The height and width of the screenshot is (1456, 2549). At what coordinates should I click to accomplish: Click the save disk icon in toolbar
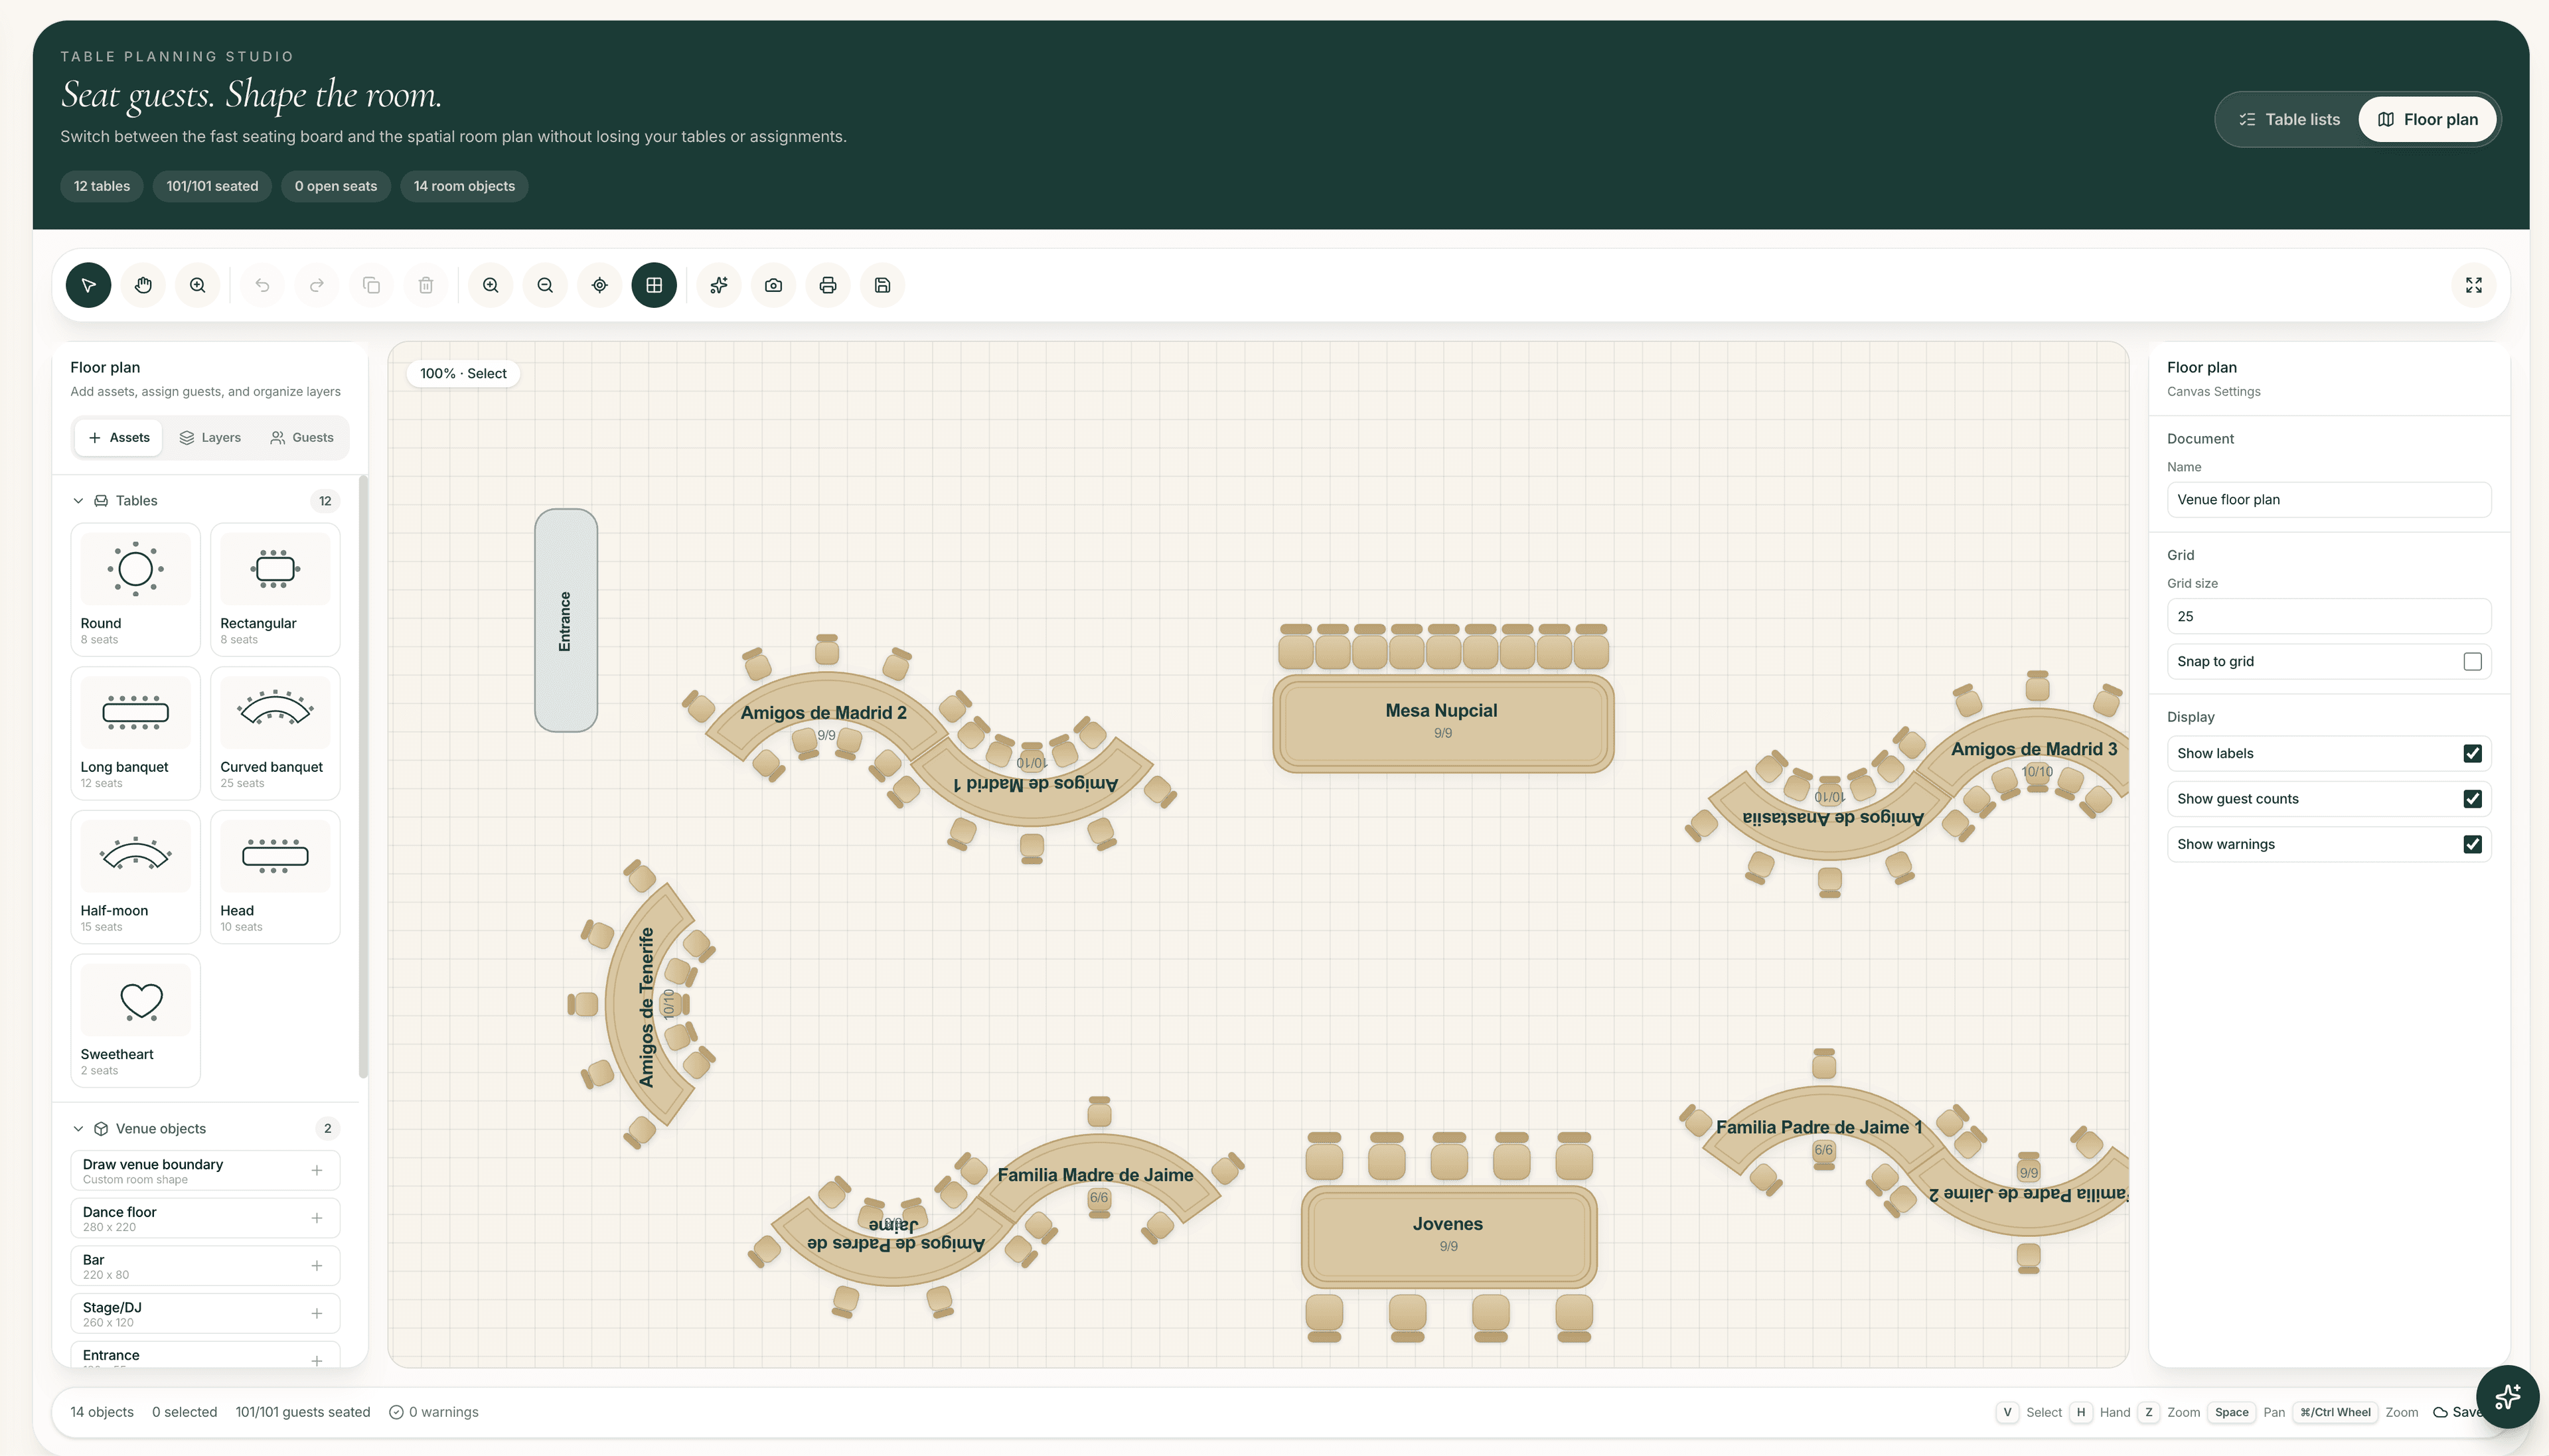(882, 285)
